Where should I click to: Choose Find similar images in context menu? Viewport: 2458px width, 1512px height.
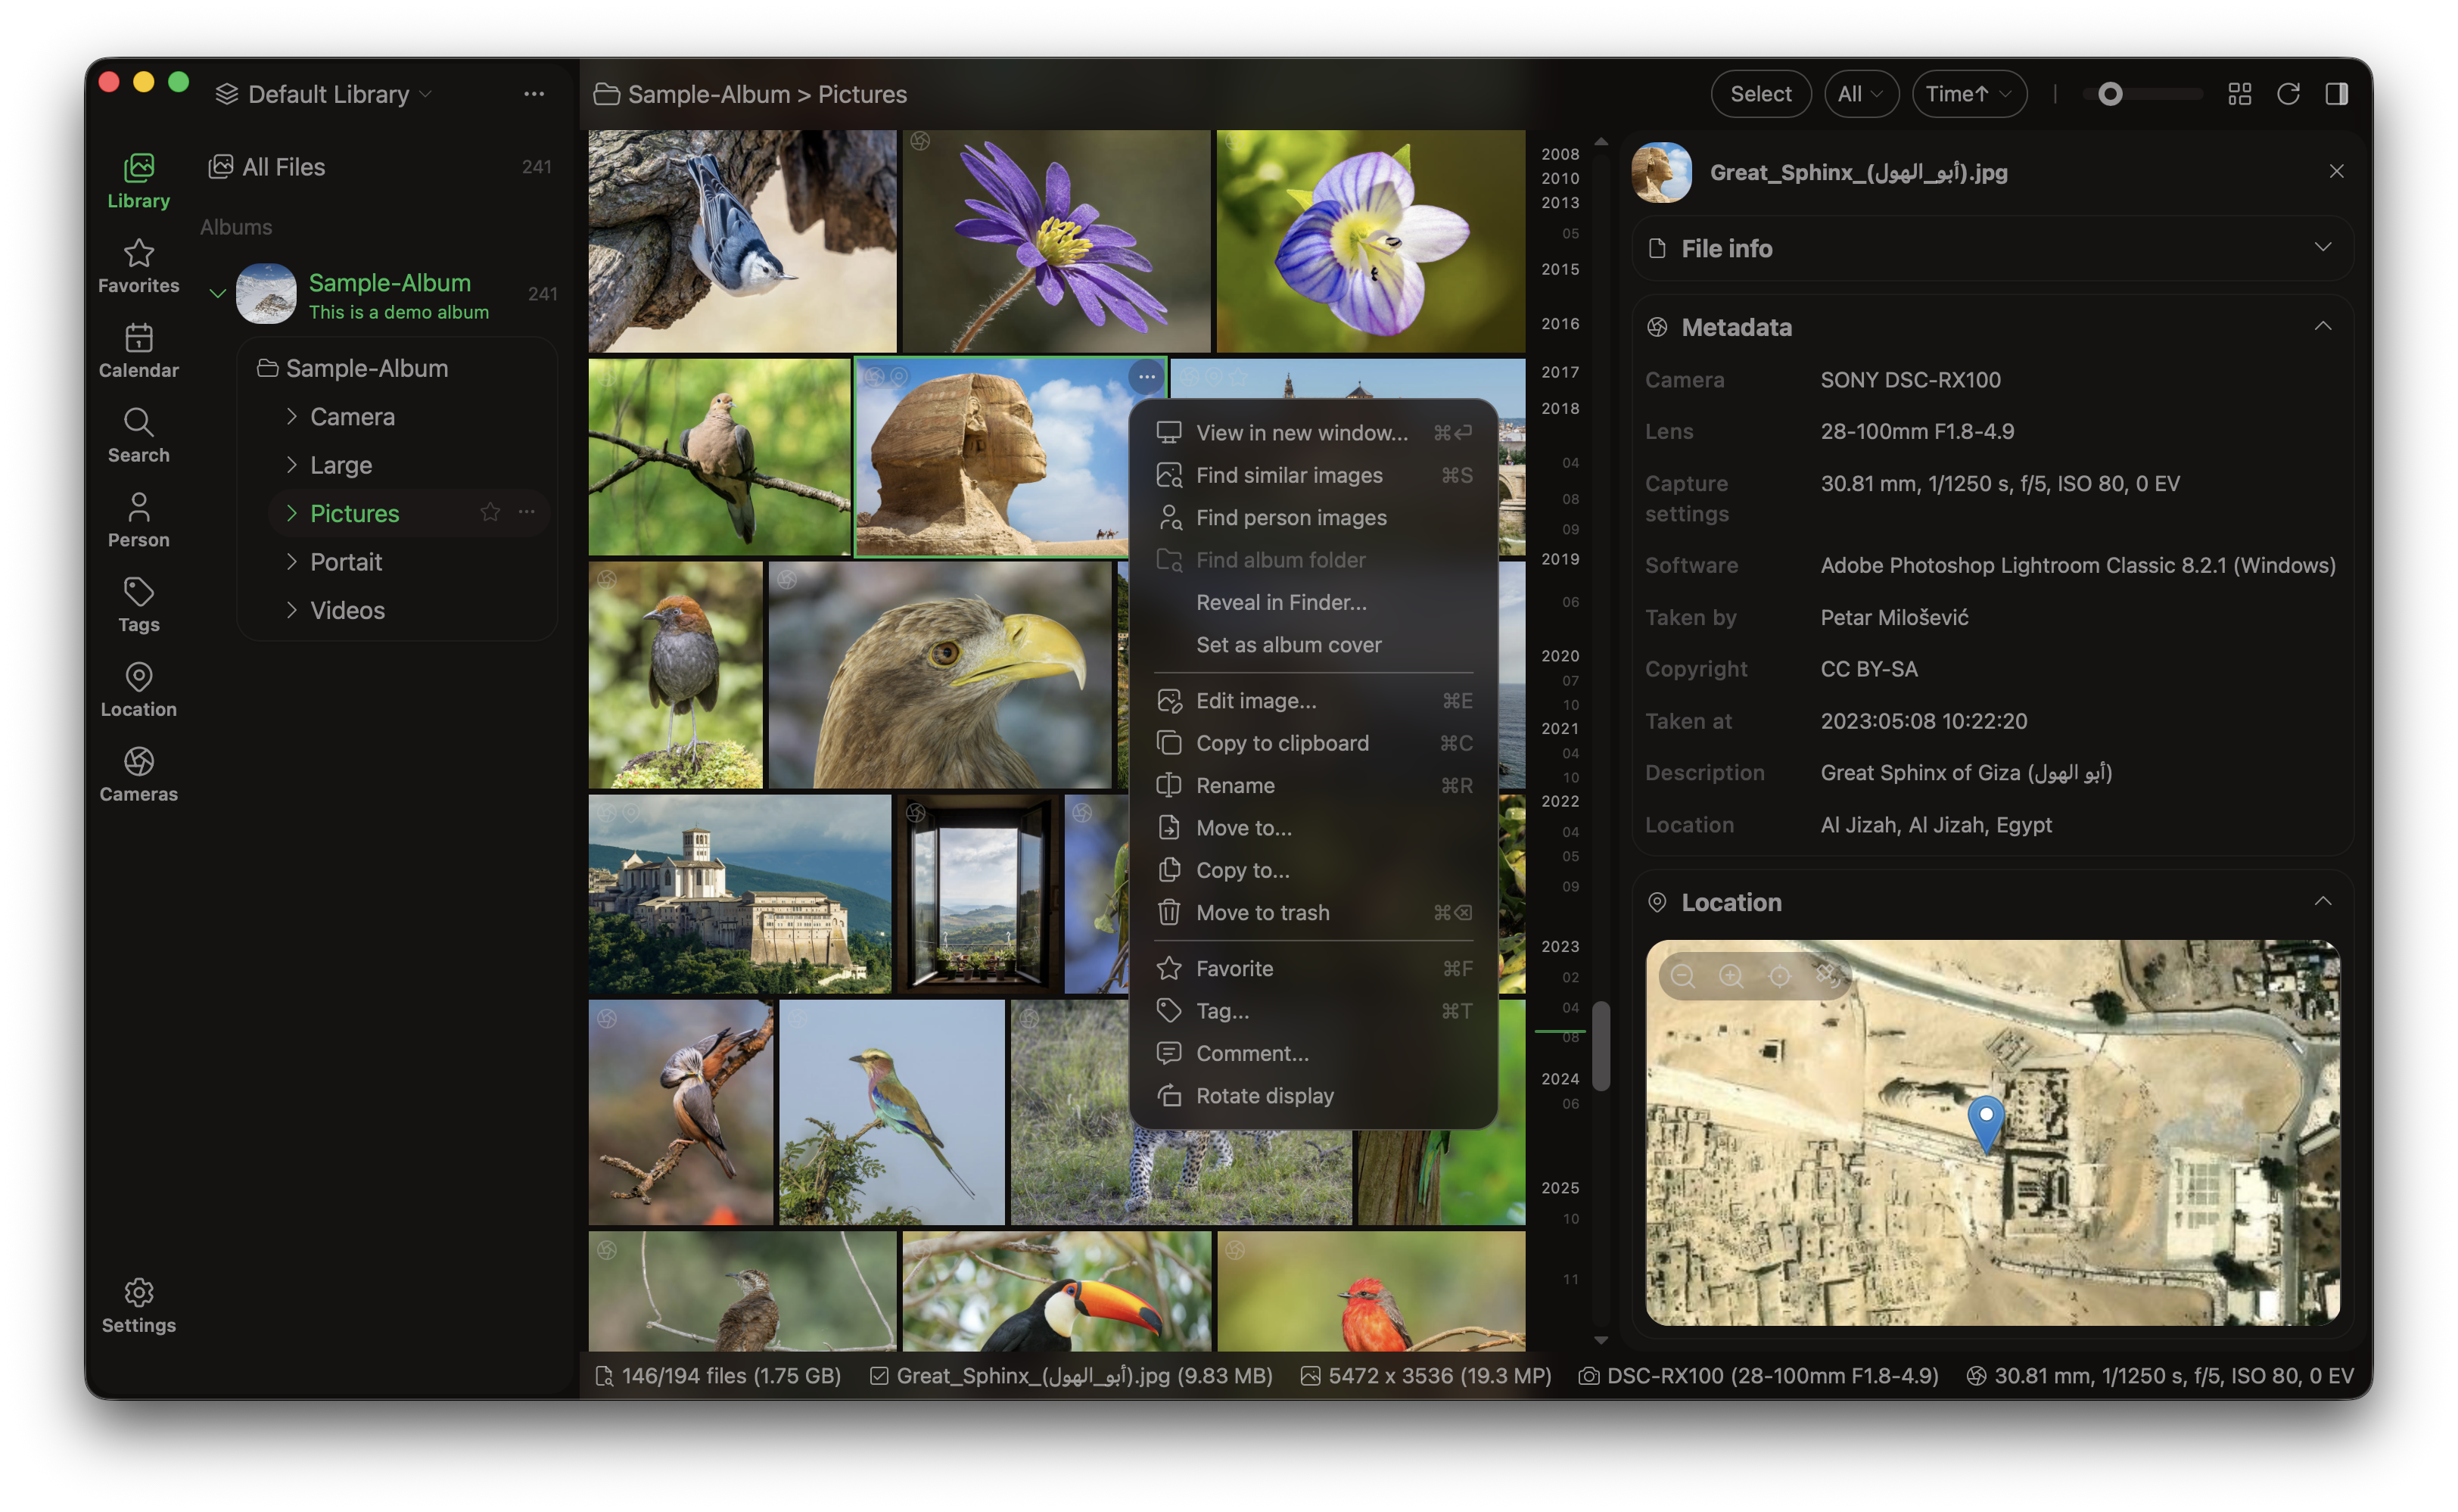click(1289, 475)
